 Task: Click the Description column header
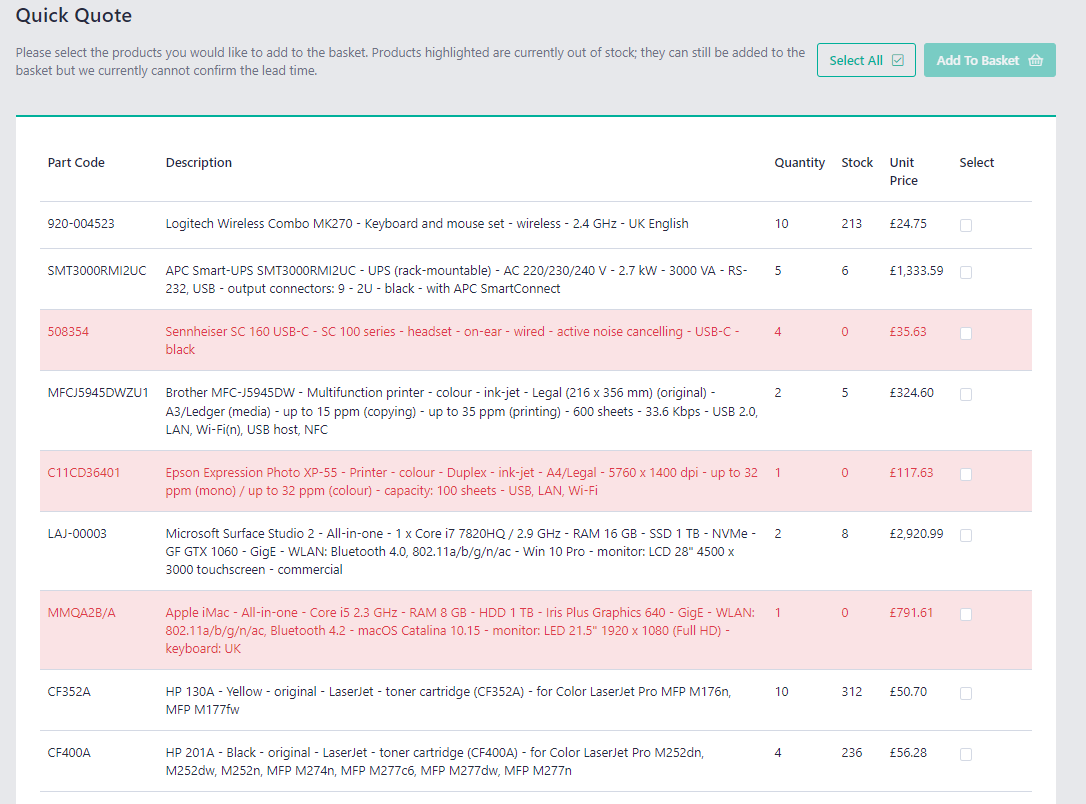click(199, 163)
